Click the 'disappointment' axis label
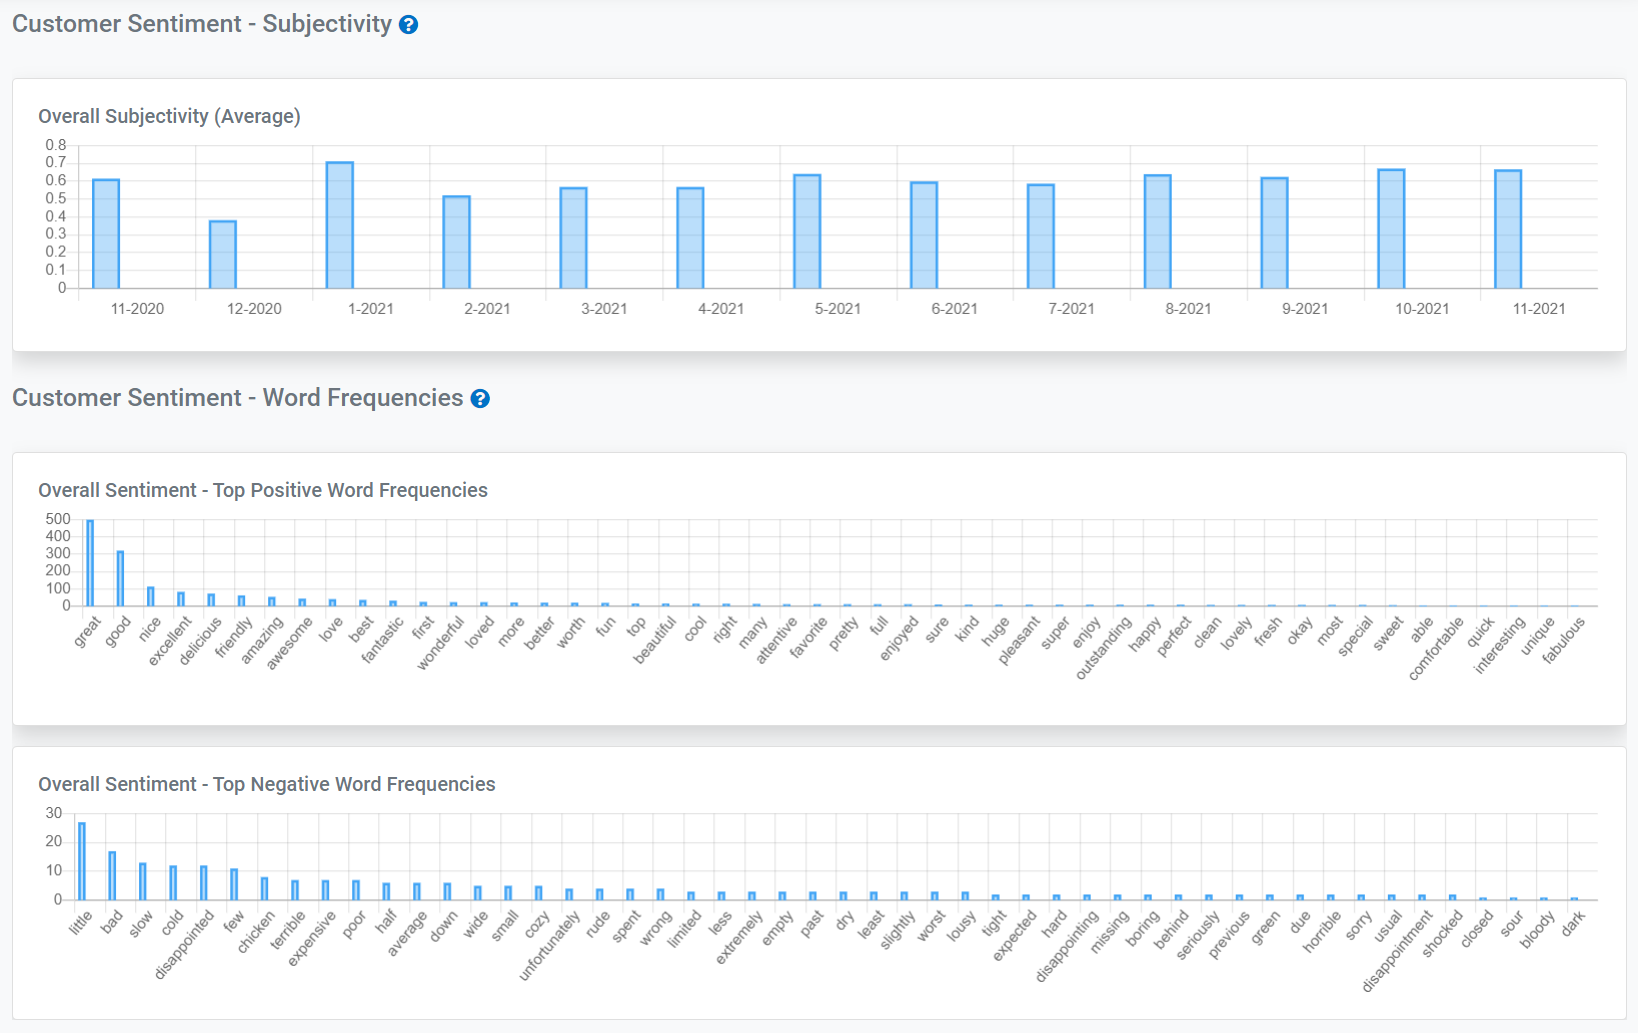The width and height of the screenshot is (1638, 1033). [1398, 951]
